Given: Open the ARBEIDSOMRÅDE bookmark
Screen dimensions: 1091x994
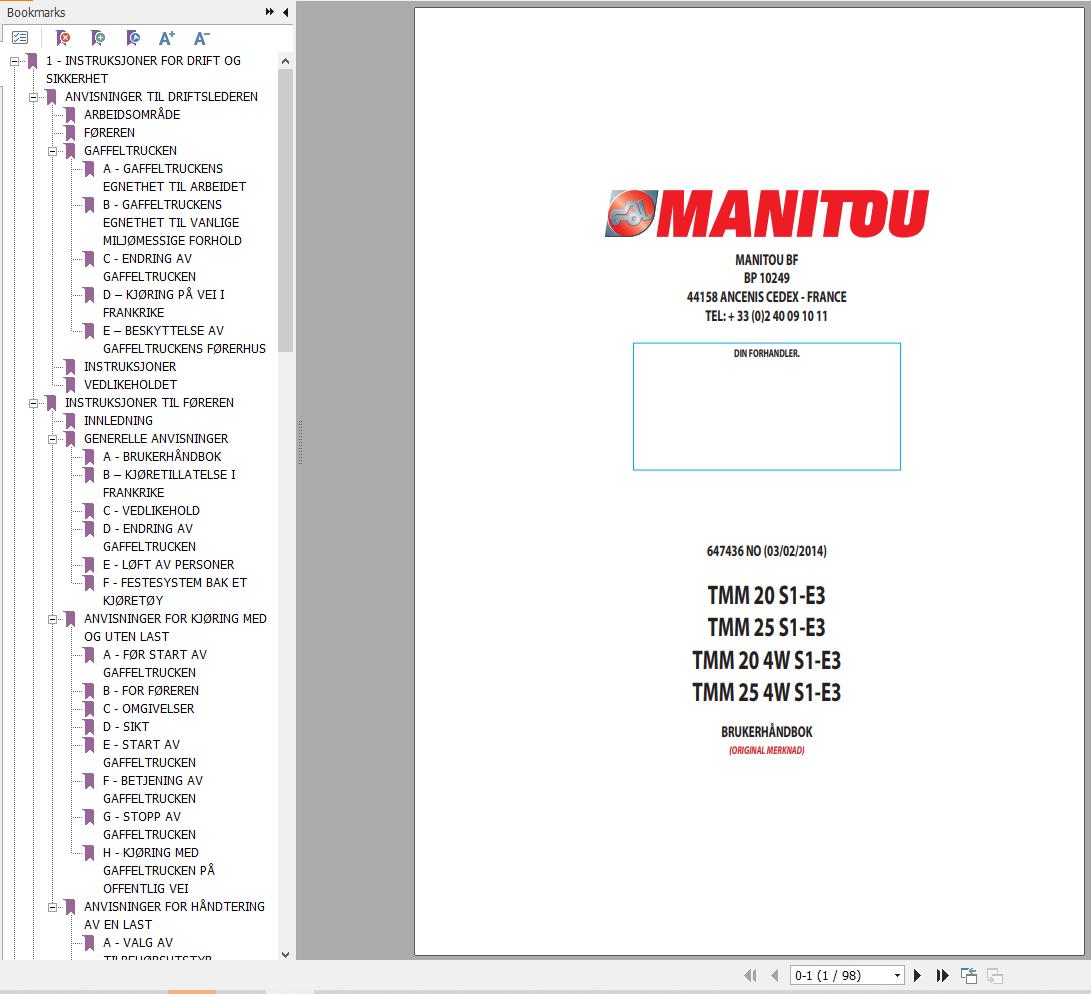Looking at the screenshot, I should point(132,115).
